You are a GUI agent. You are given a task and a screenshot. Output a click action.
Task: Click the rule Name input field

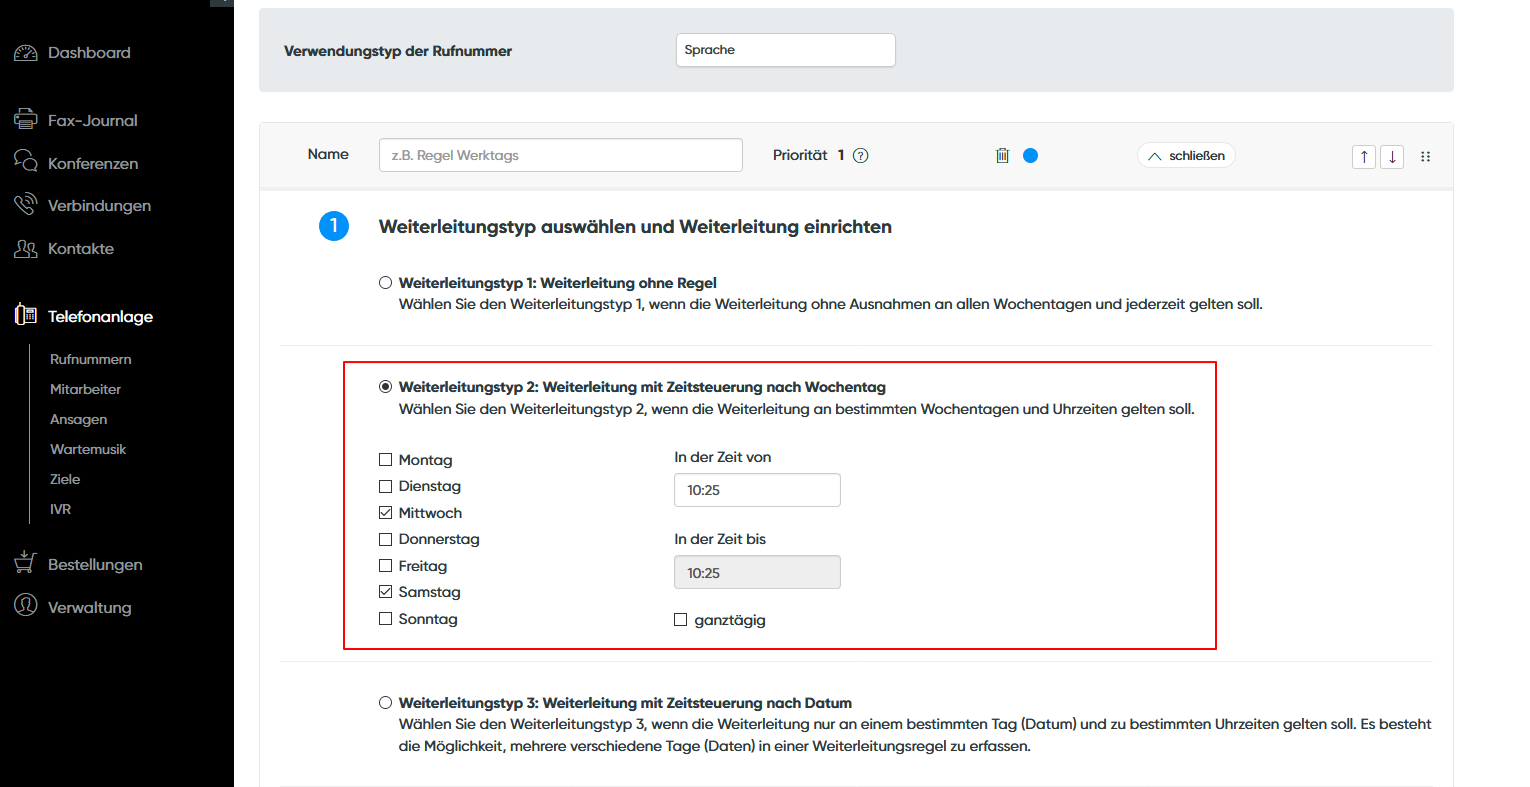pos(560,155)
